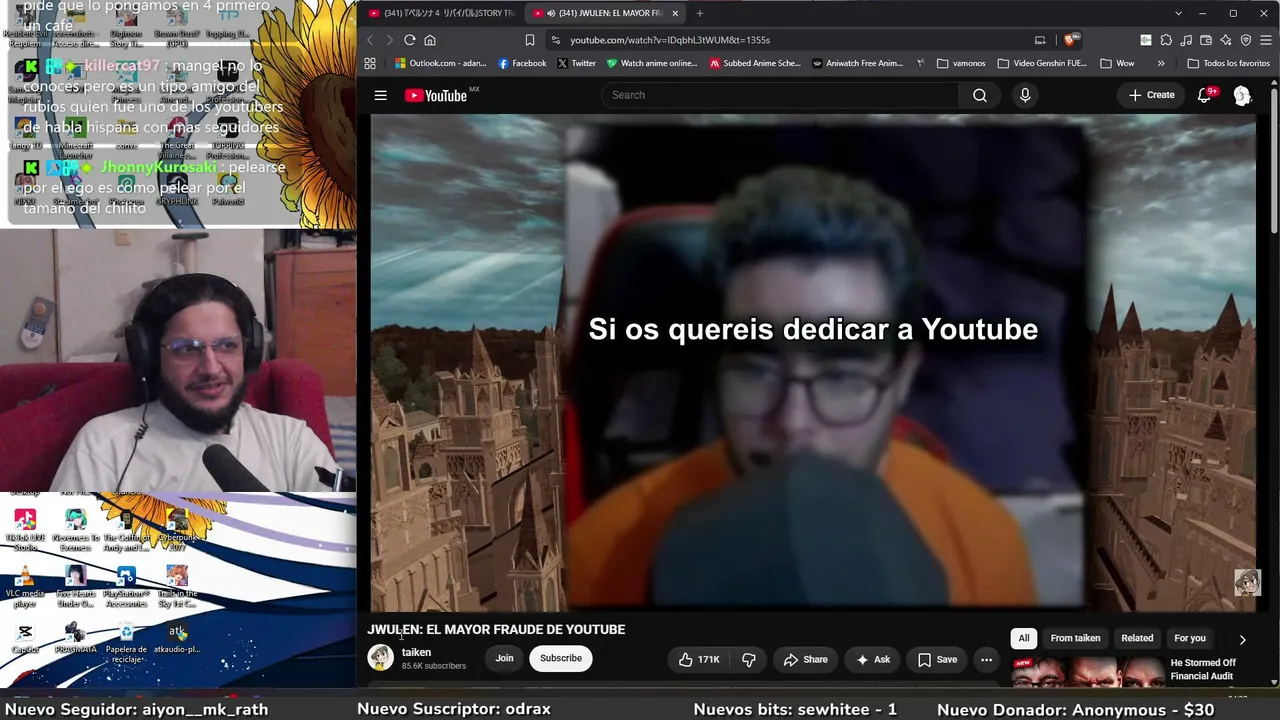Select the atkaudio-pl desktop icon

177,638
